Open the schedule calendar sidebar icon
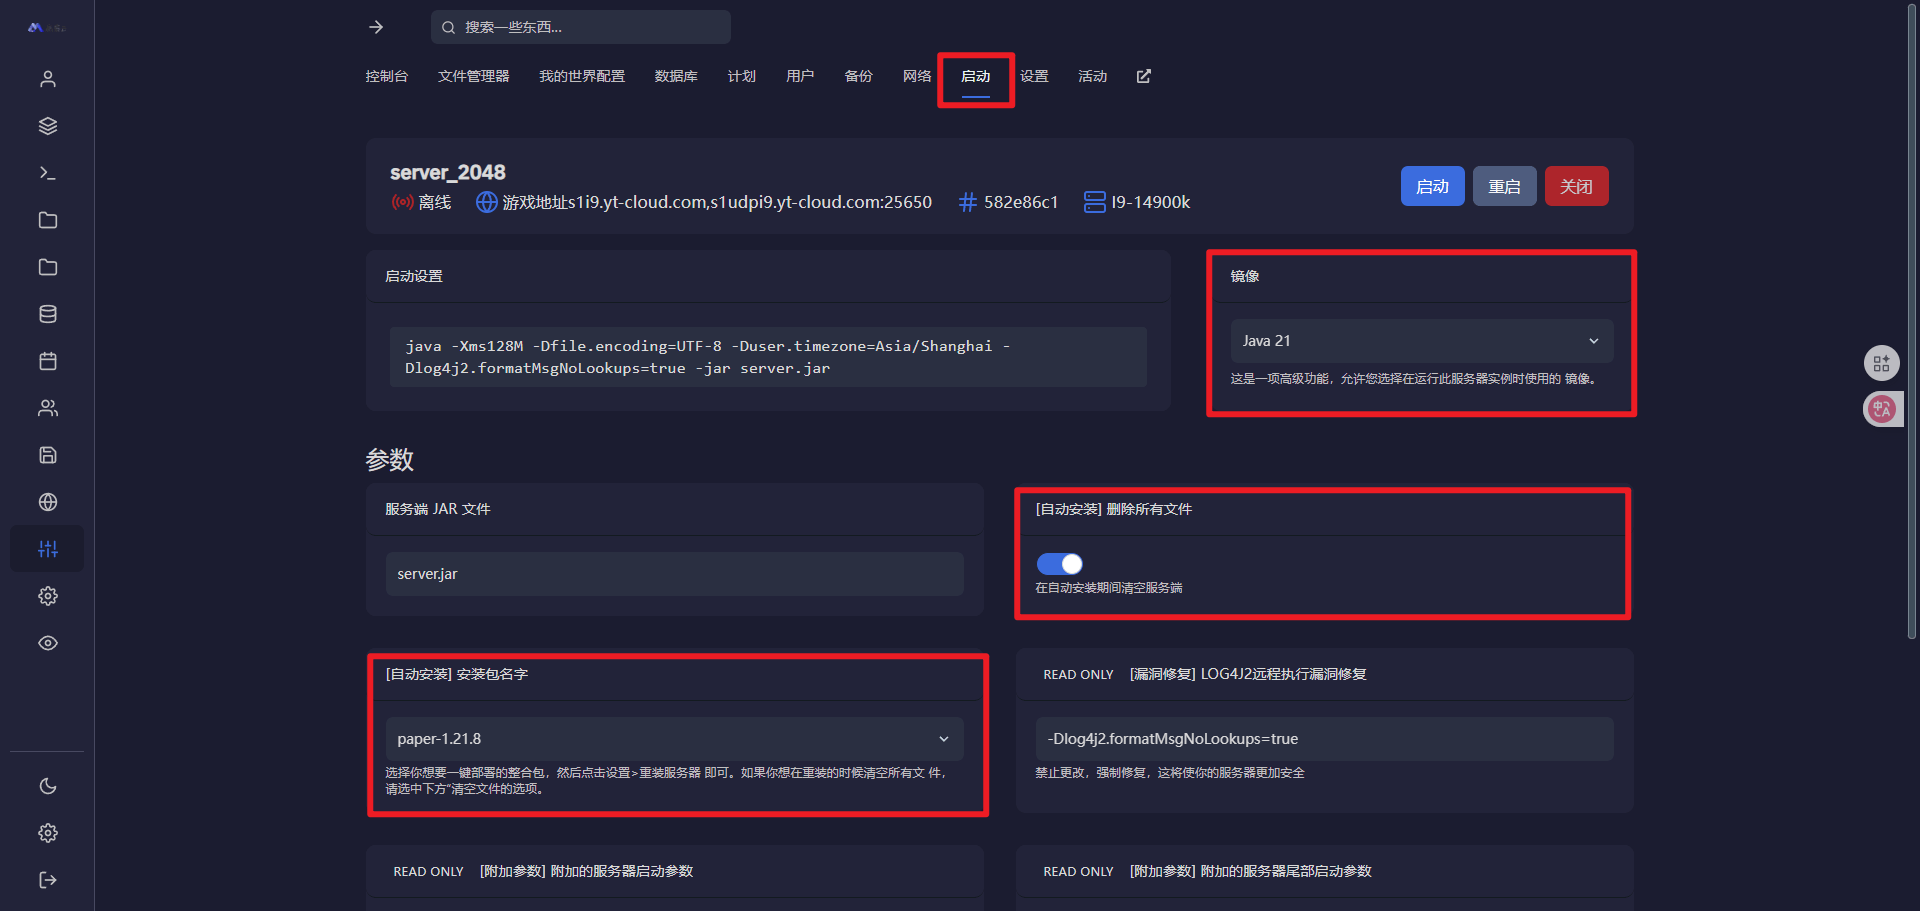 [47, 361]
